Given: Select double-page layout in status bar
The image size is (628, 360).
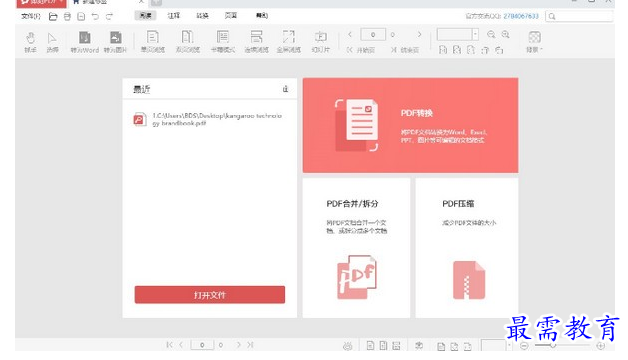Looking at the screenshot, I should [x=383, y=346].
